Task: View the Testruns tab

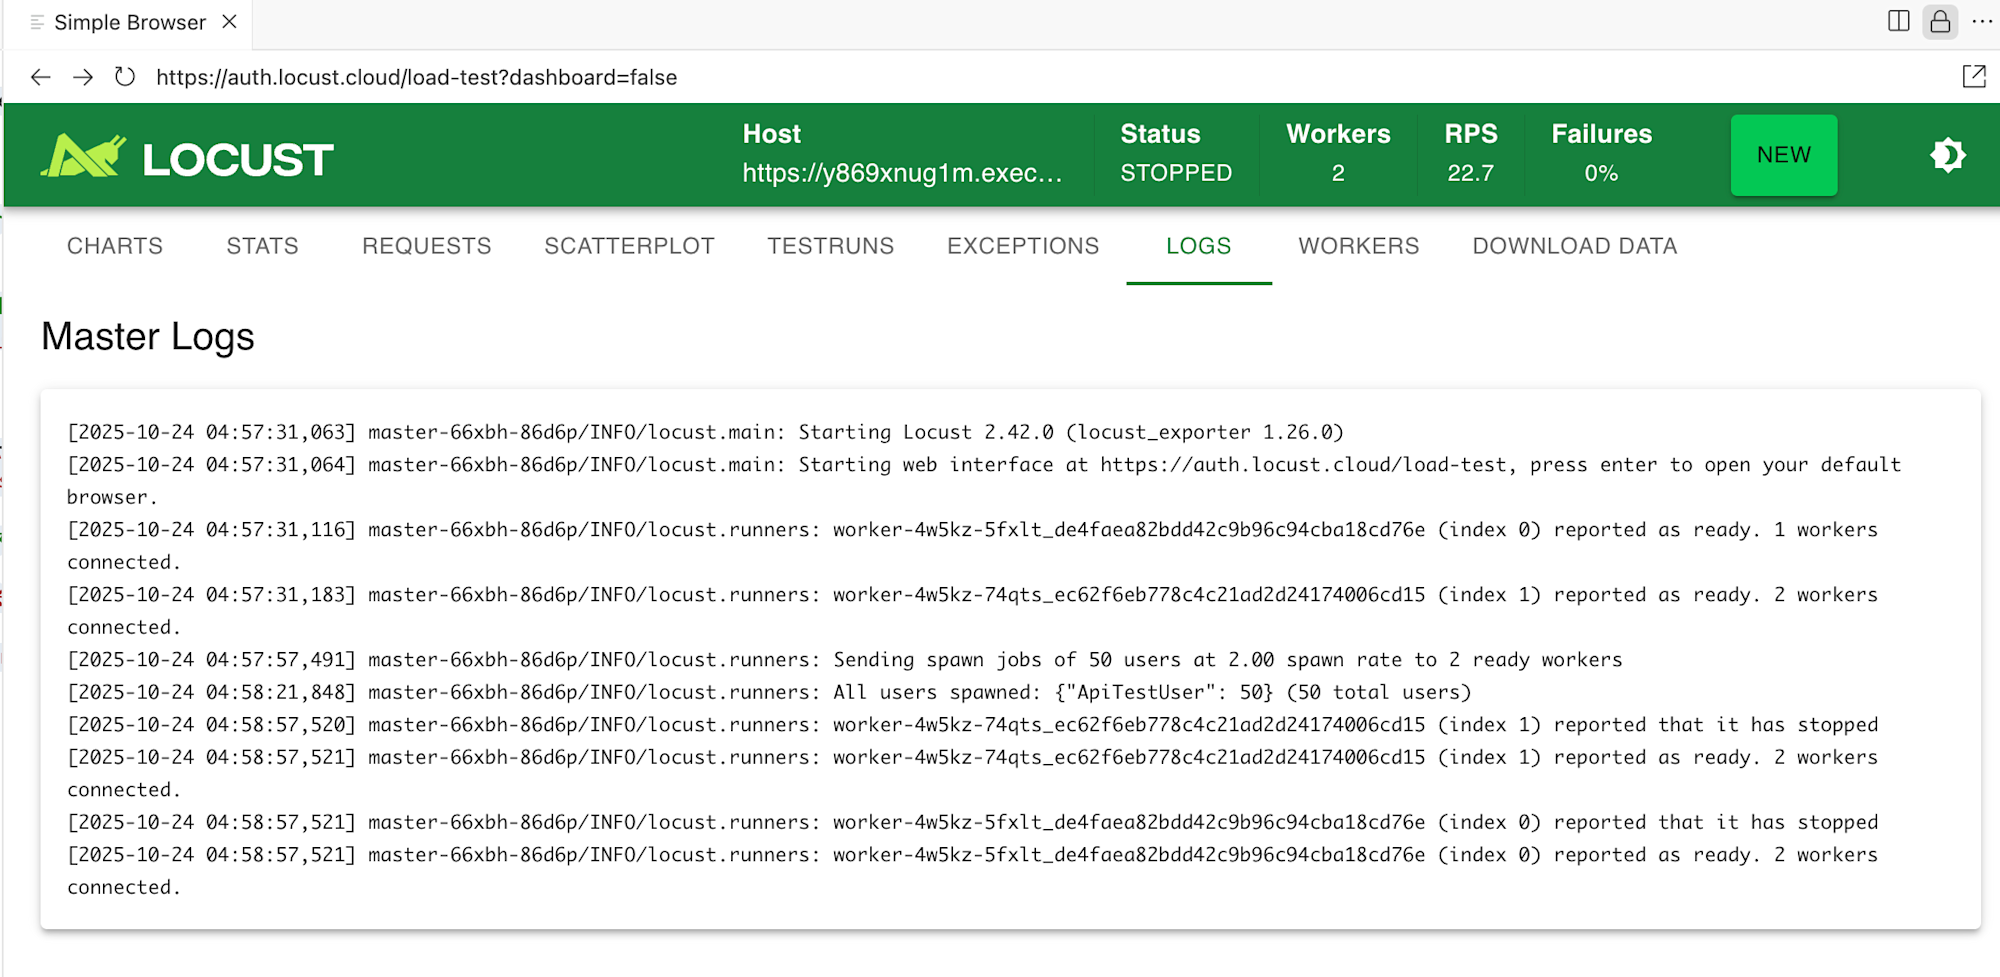Action: (830, 246)
